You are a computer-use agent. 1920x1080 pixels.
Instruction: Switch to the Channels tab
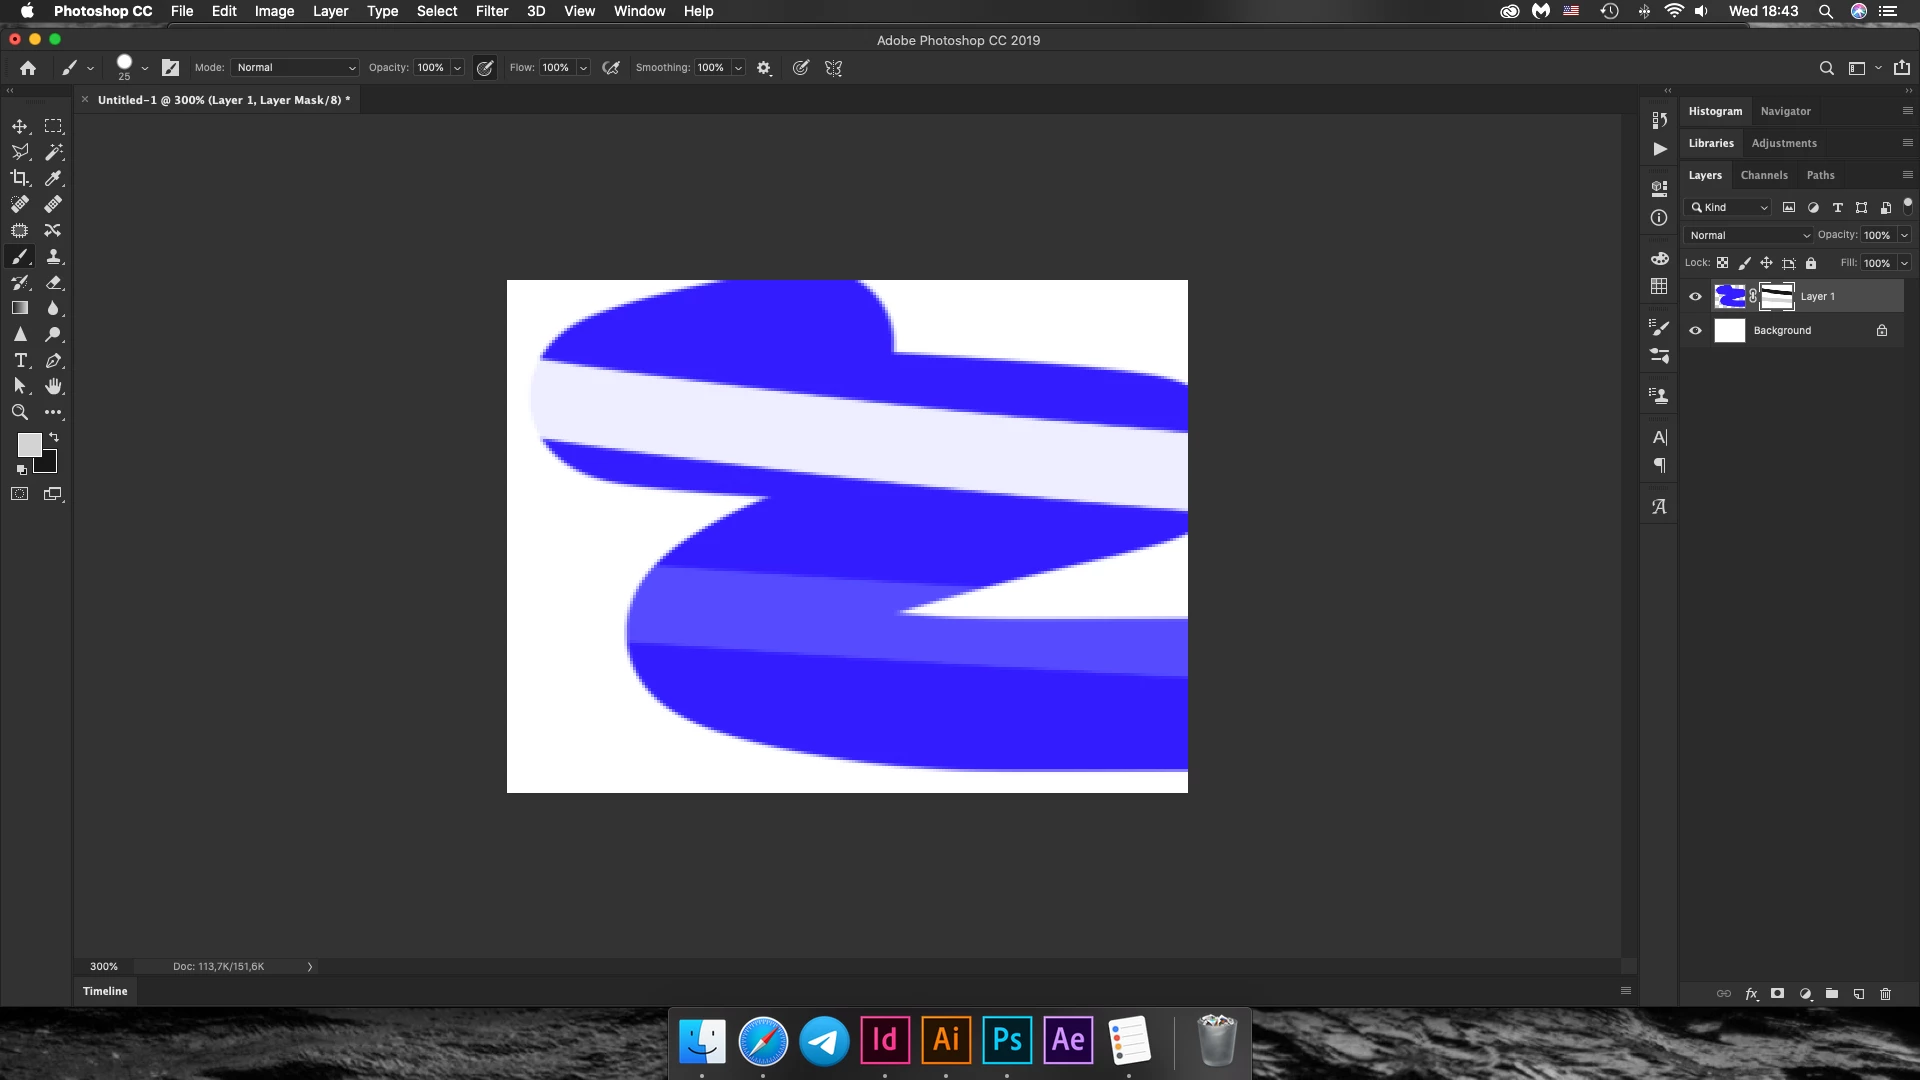point(1763,175)
